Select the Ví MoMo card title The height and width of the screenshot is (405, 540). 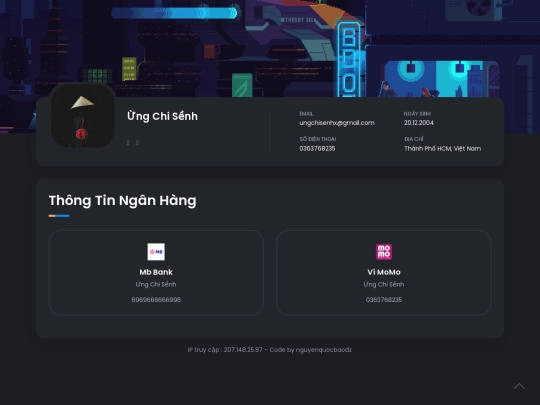point(384,272)
